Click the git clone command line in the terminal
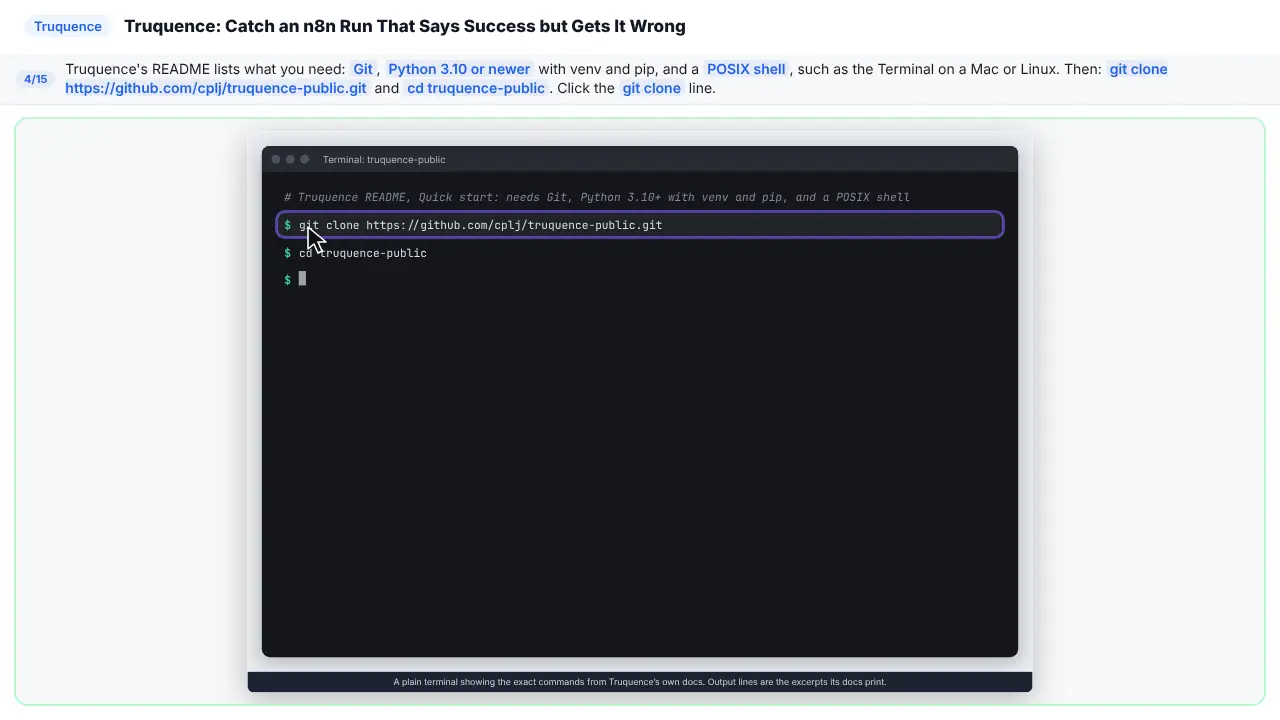Image resolution: width=1280 pixels, height=720 pixels. (640, 225)
